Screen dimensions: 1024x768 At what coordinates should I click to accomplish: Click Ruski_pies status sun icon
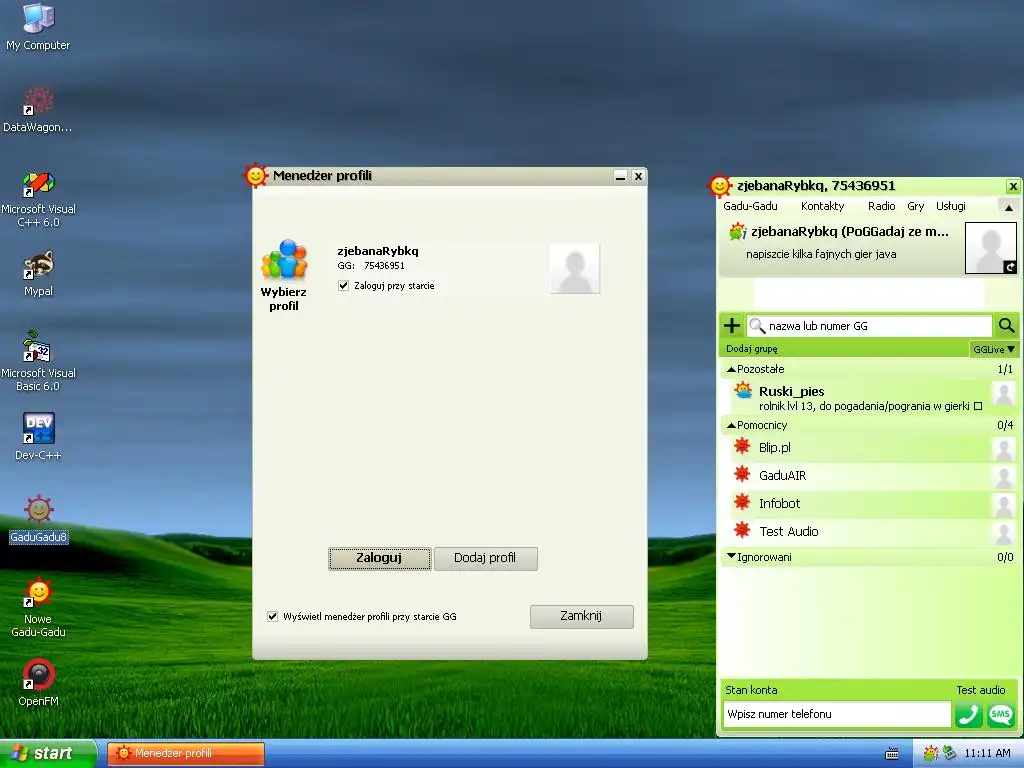tap(743, 391)
